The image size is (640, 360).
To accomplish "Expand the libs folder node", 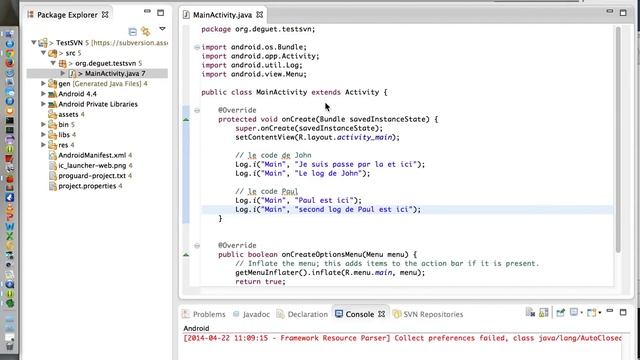I will click(x=43, y=134).
